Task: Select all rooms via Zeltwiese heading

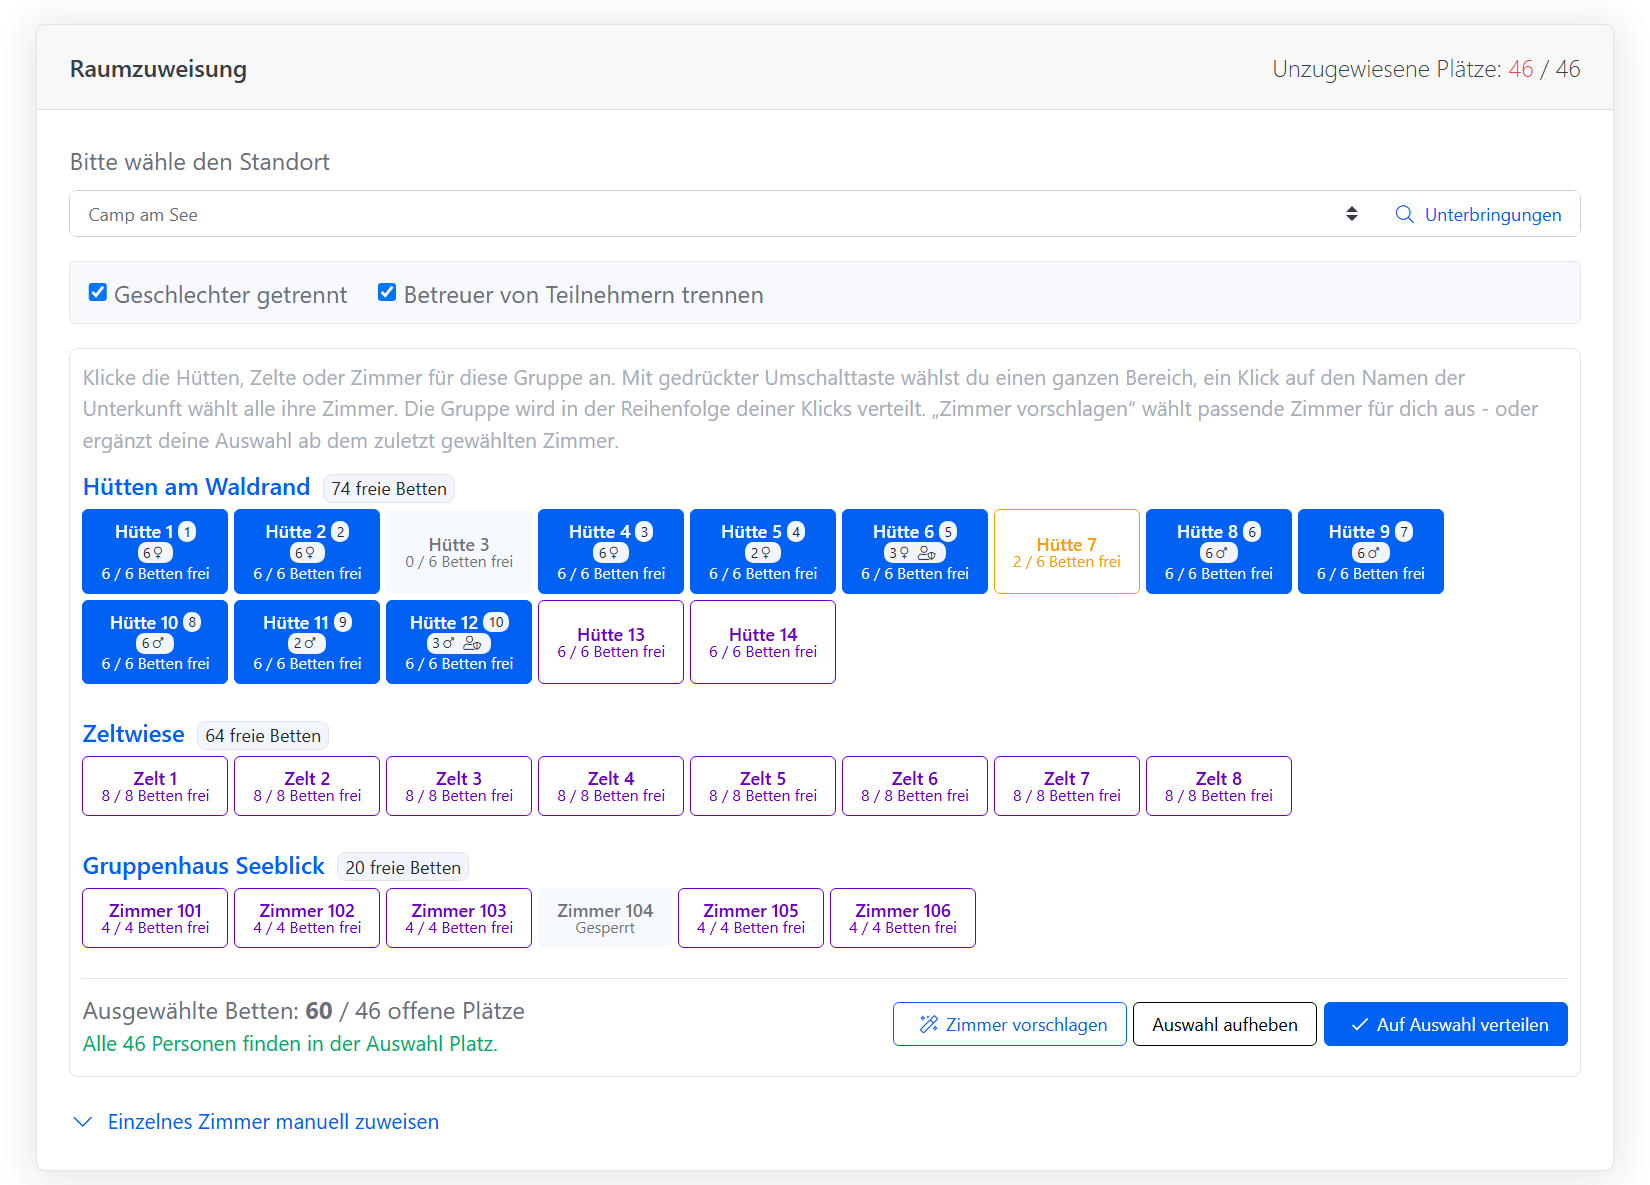Action: pos(133,734)
